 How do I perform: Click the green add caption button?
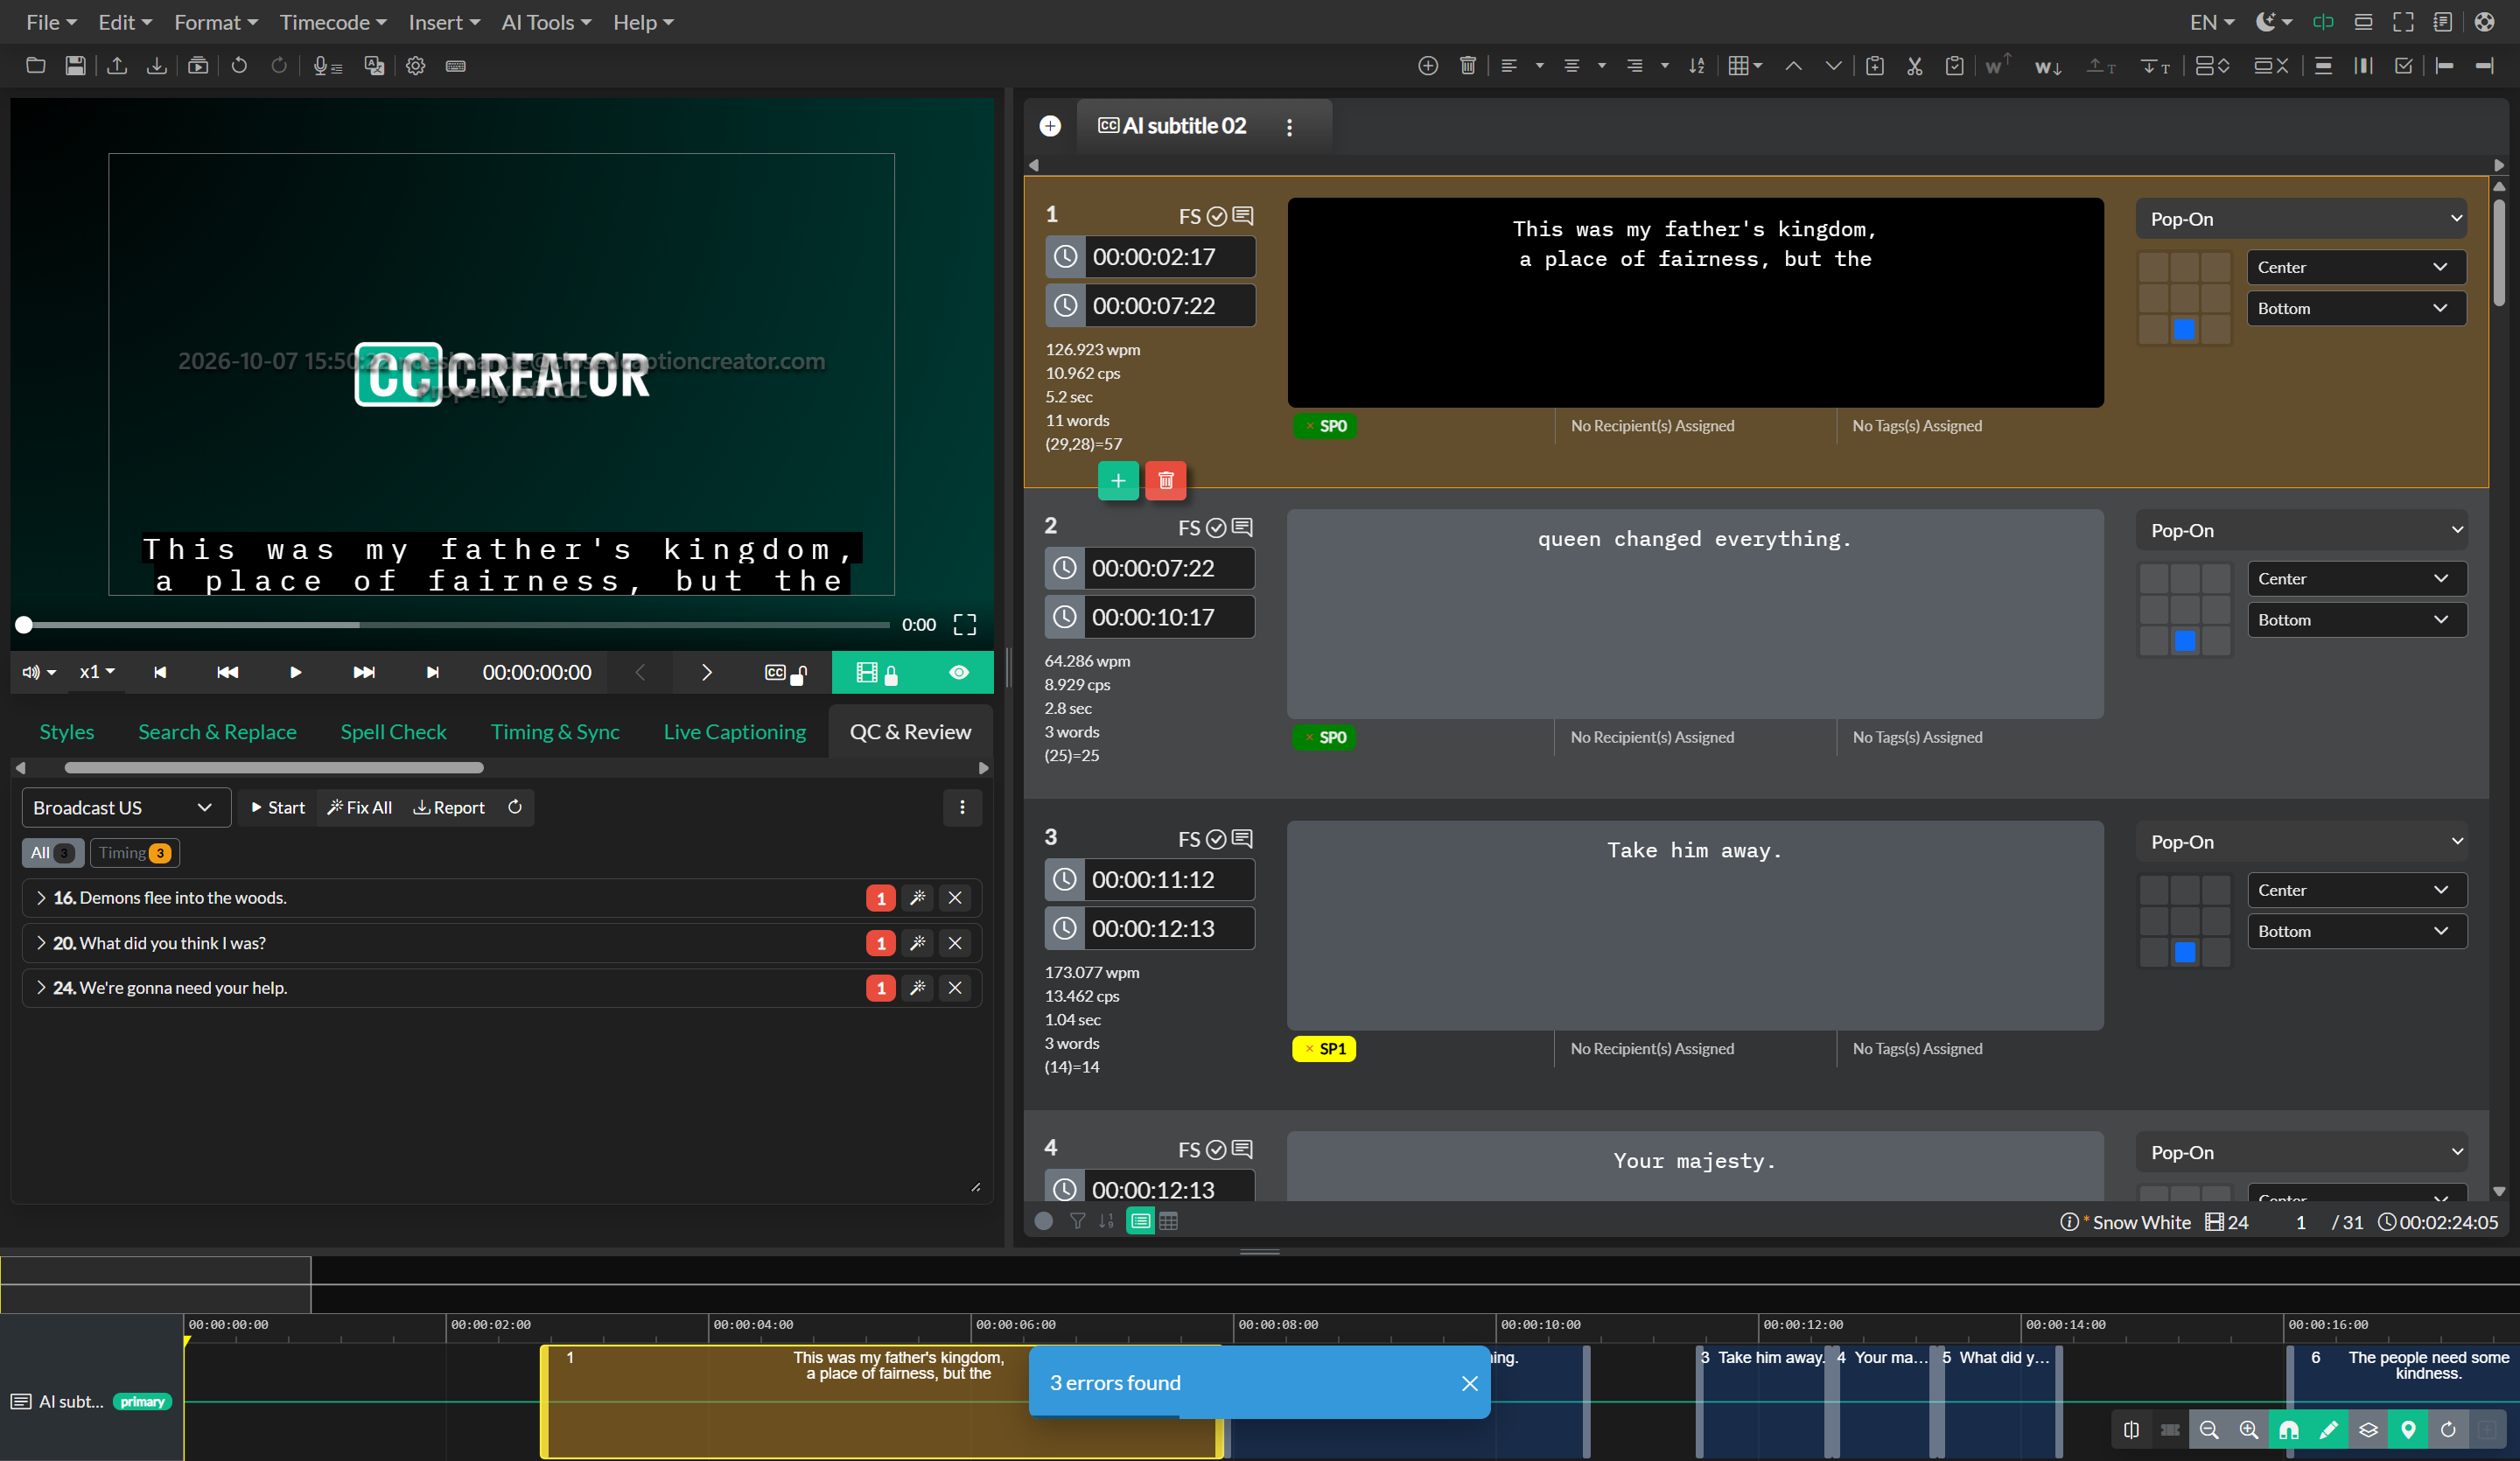point(1118,481)
